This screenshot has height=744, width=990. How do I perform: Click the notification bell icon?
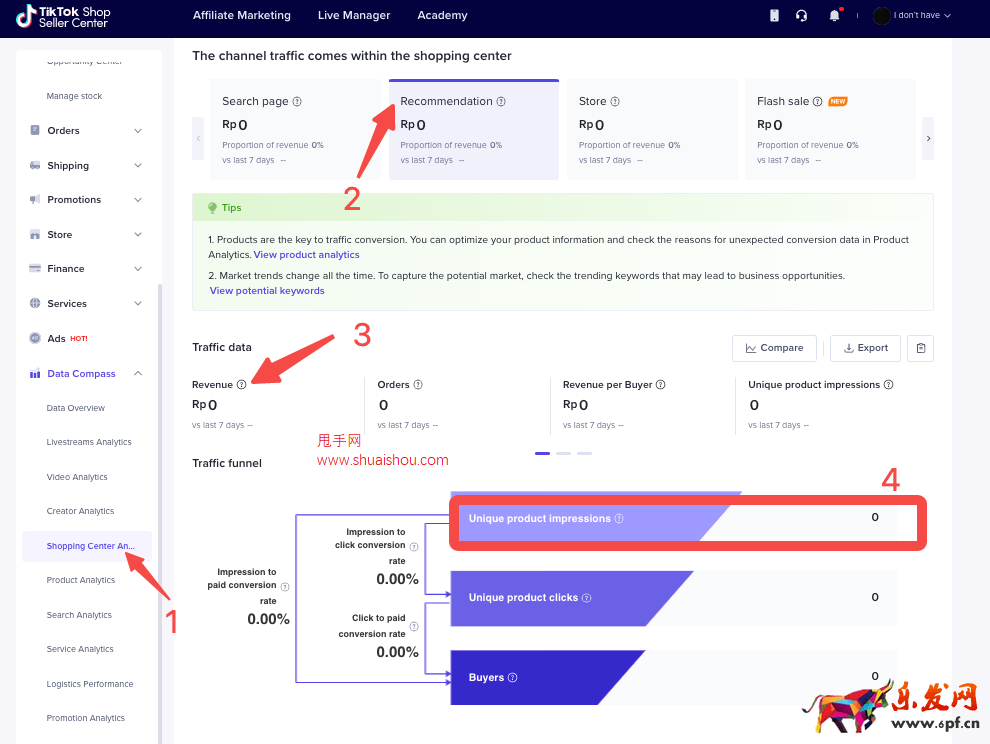(834, 16)
